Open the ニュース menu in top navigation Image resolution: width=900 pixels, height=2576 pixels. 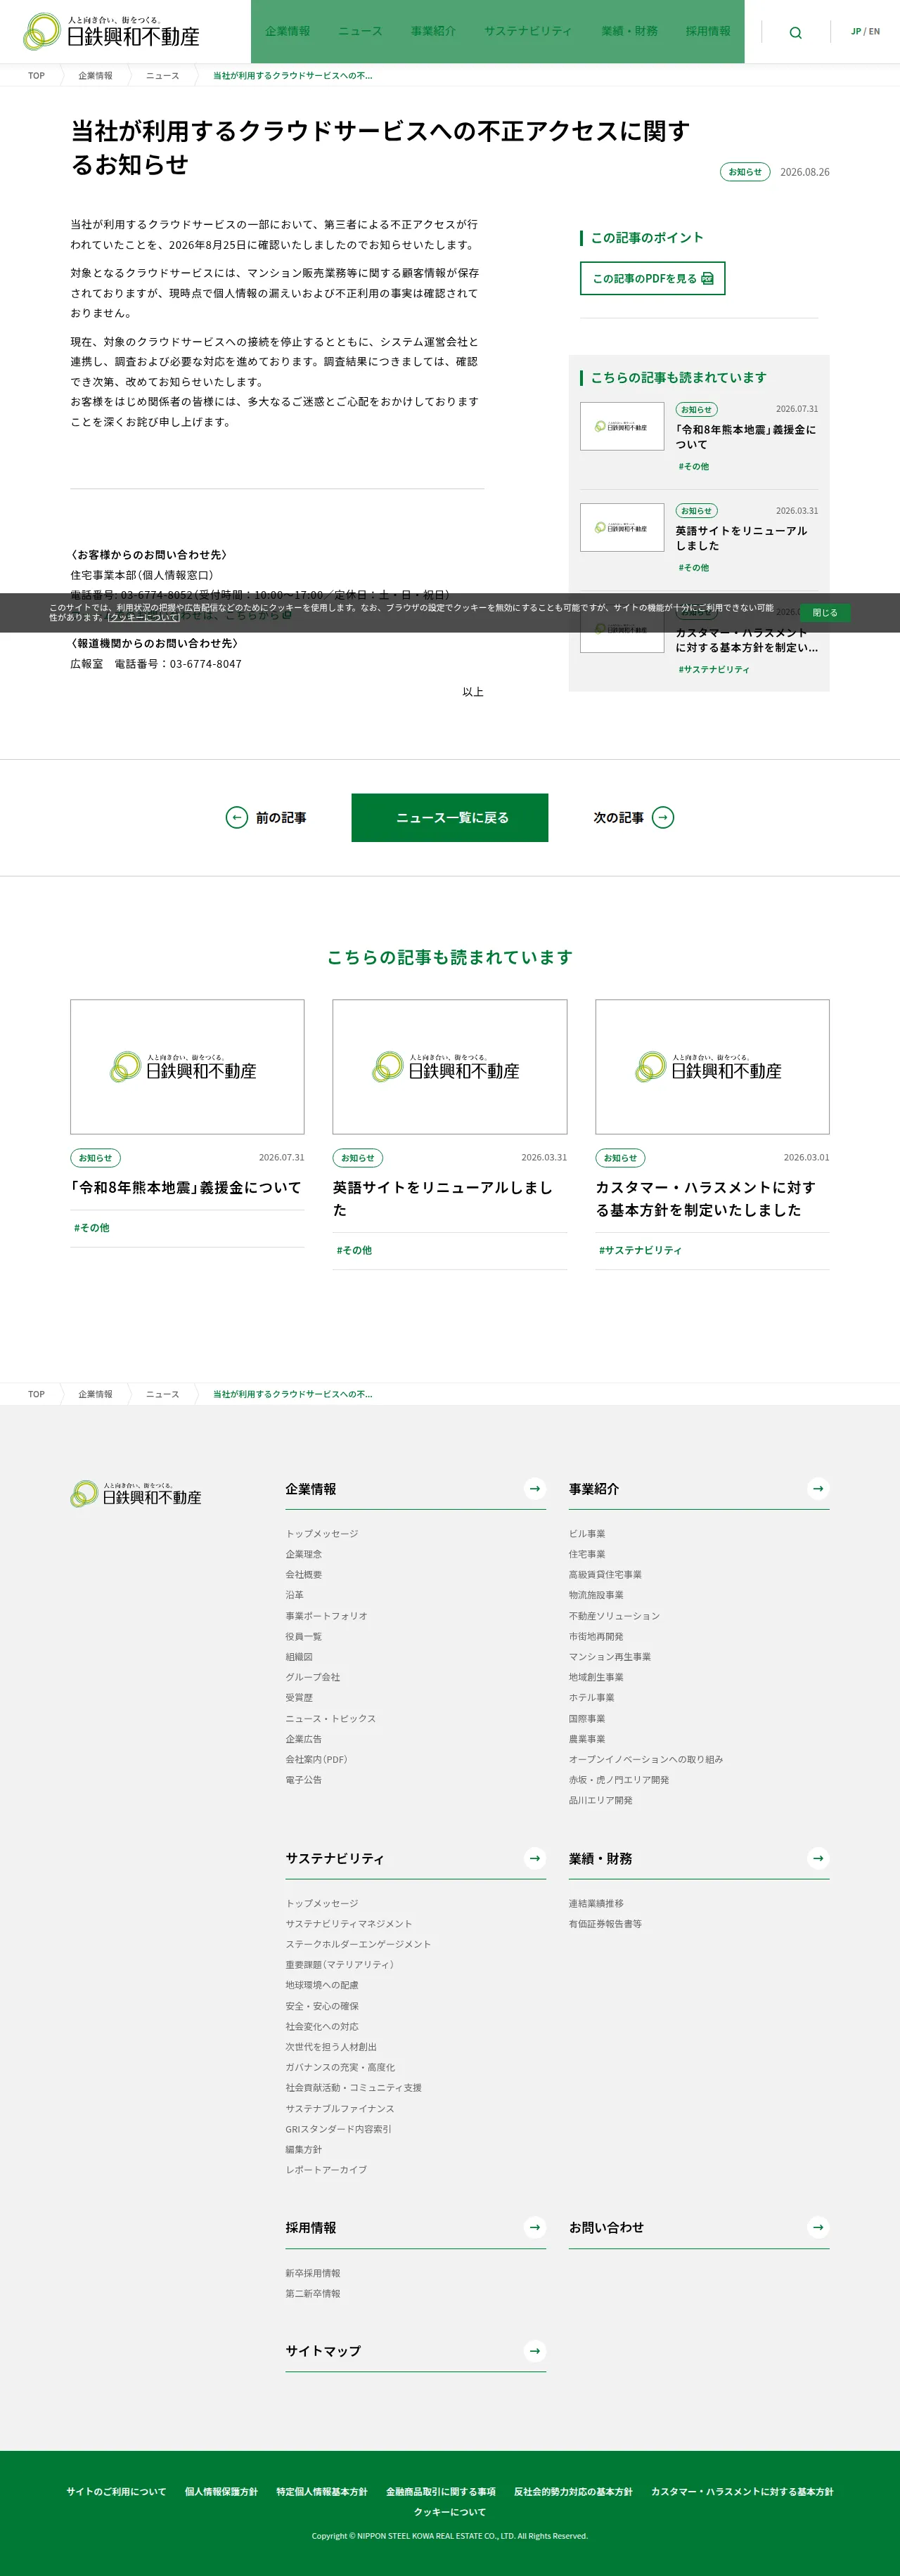pos(360,31)
